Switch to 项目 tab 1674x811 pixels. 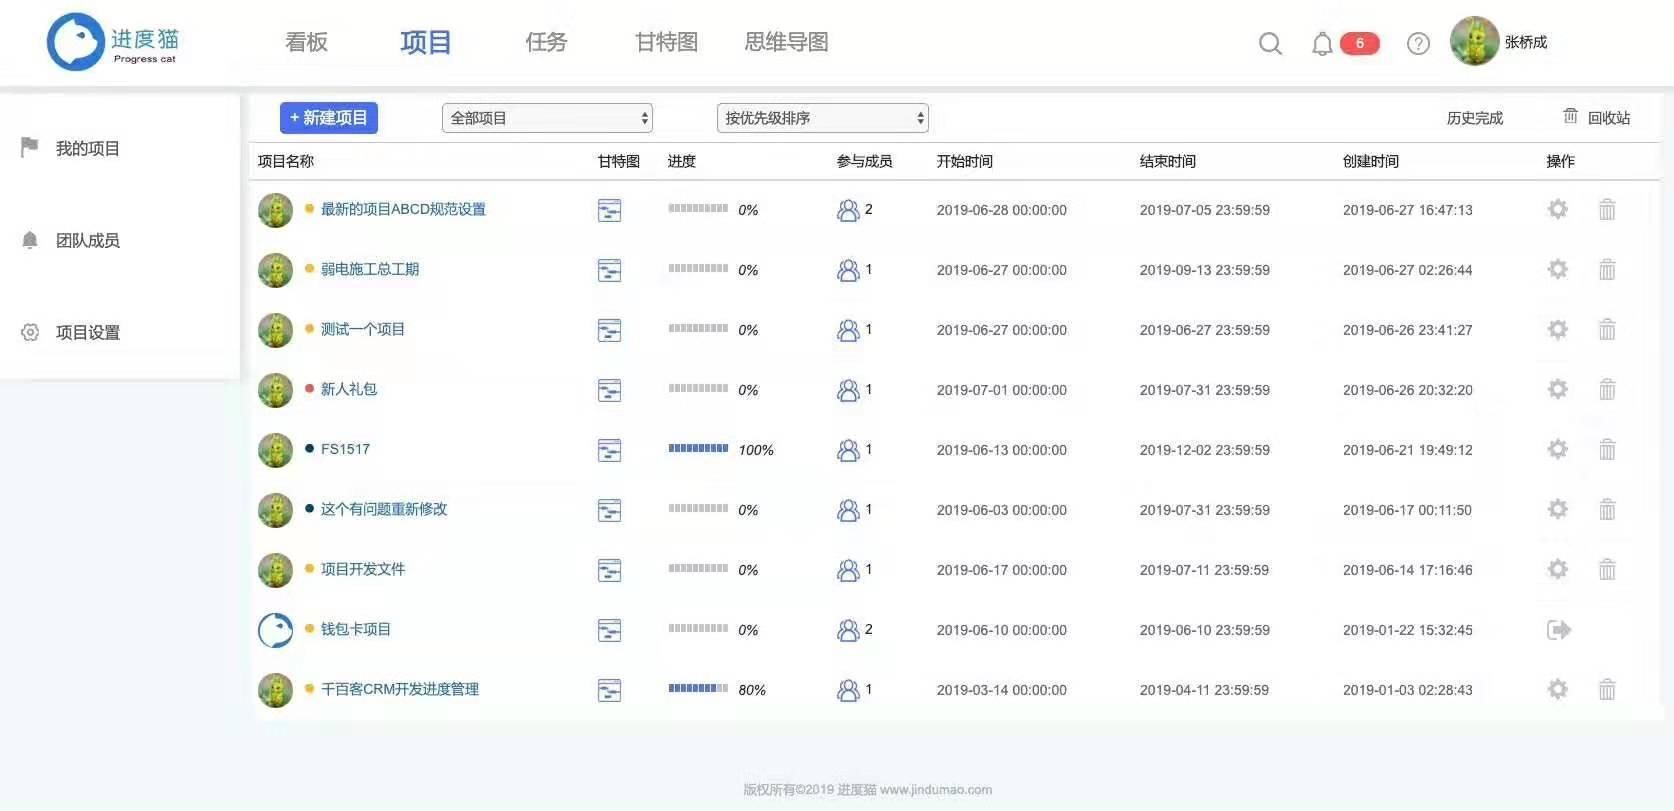coord(426,42)
